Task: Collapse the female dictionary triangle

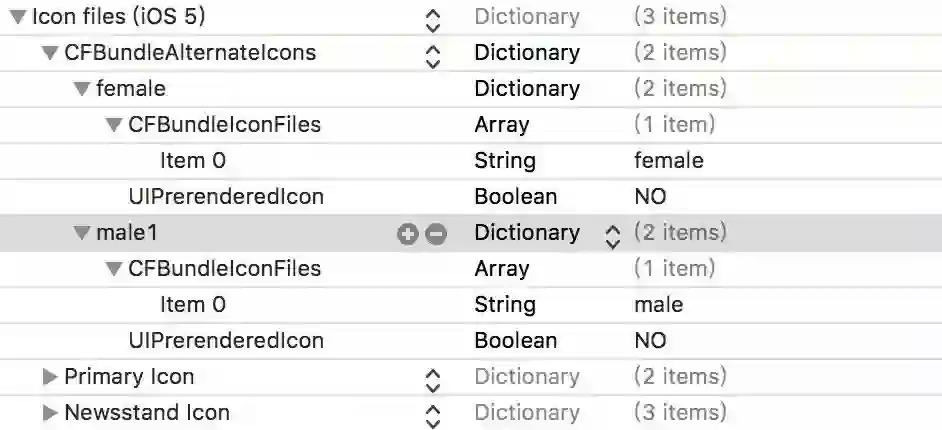Action: click(82, 89)
